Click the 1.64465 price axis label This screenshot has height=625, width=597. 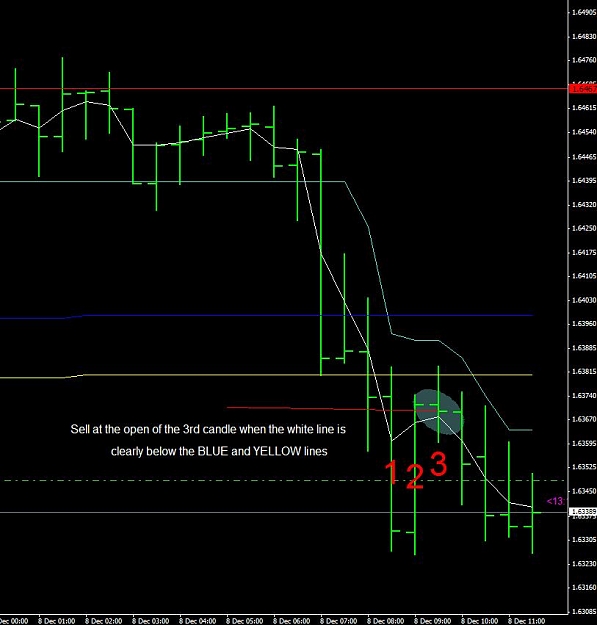tap(584, 157)
